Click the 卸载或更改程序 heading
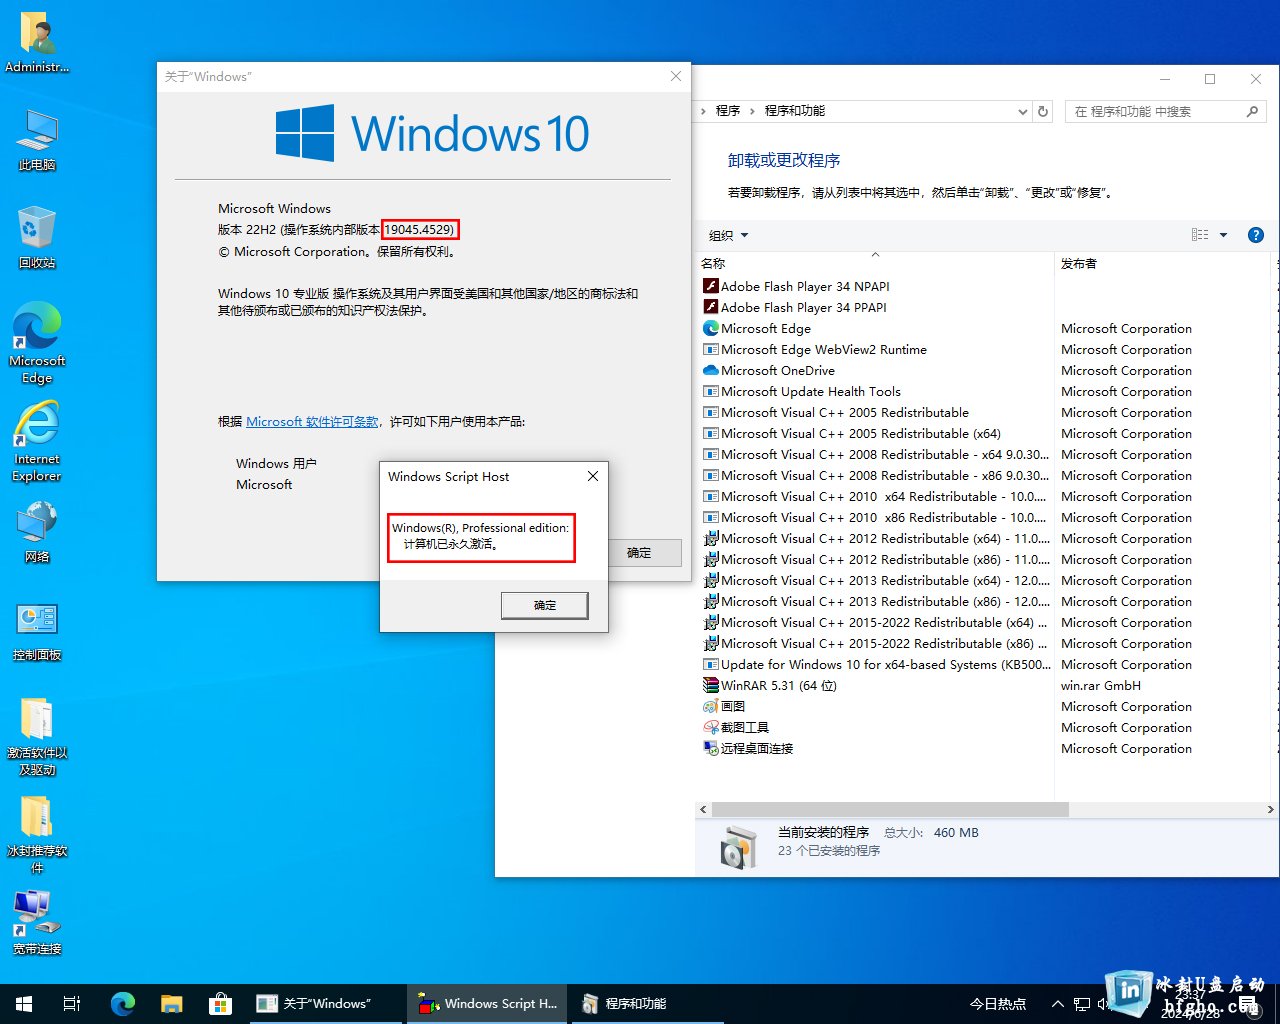The width and height of the screenshot is (1280, 1024). (784, 160)
